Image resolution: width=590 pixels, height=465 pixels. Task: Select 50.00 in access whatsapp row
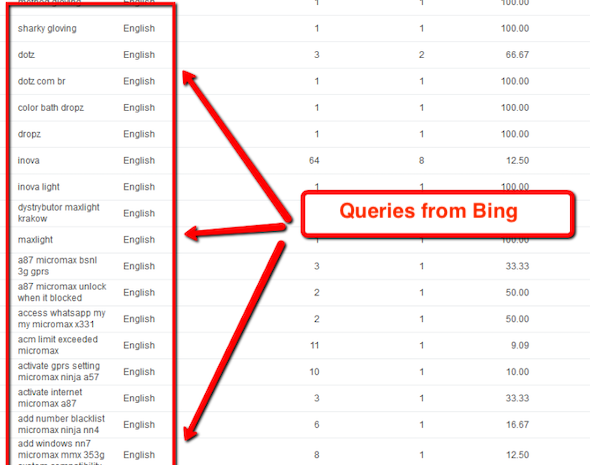point(517,319)
